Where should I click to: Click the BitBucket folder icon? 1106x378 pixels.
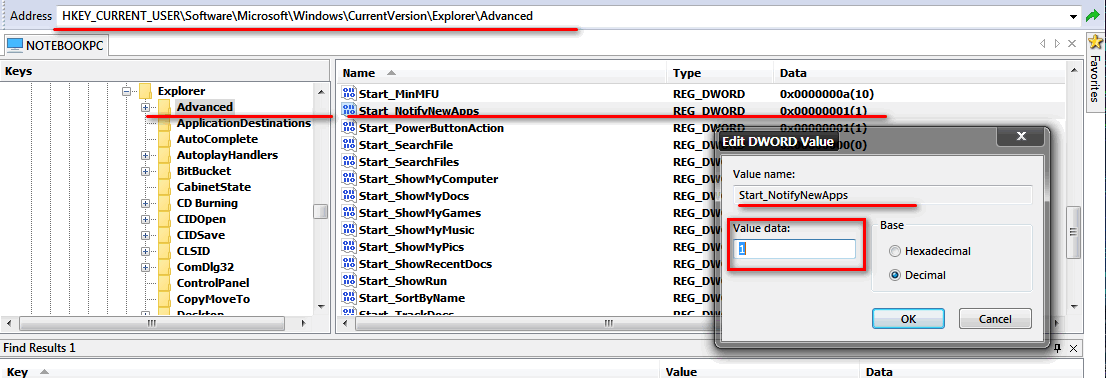(x=164, y=171)
